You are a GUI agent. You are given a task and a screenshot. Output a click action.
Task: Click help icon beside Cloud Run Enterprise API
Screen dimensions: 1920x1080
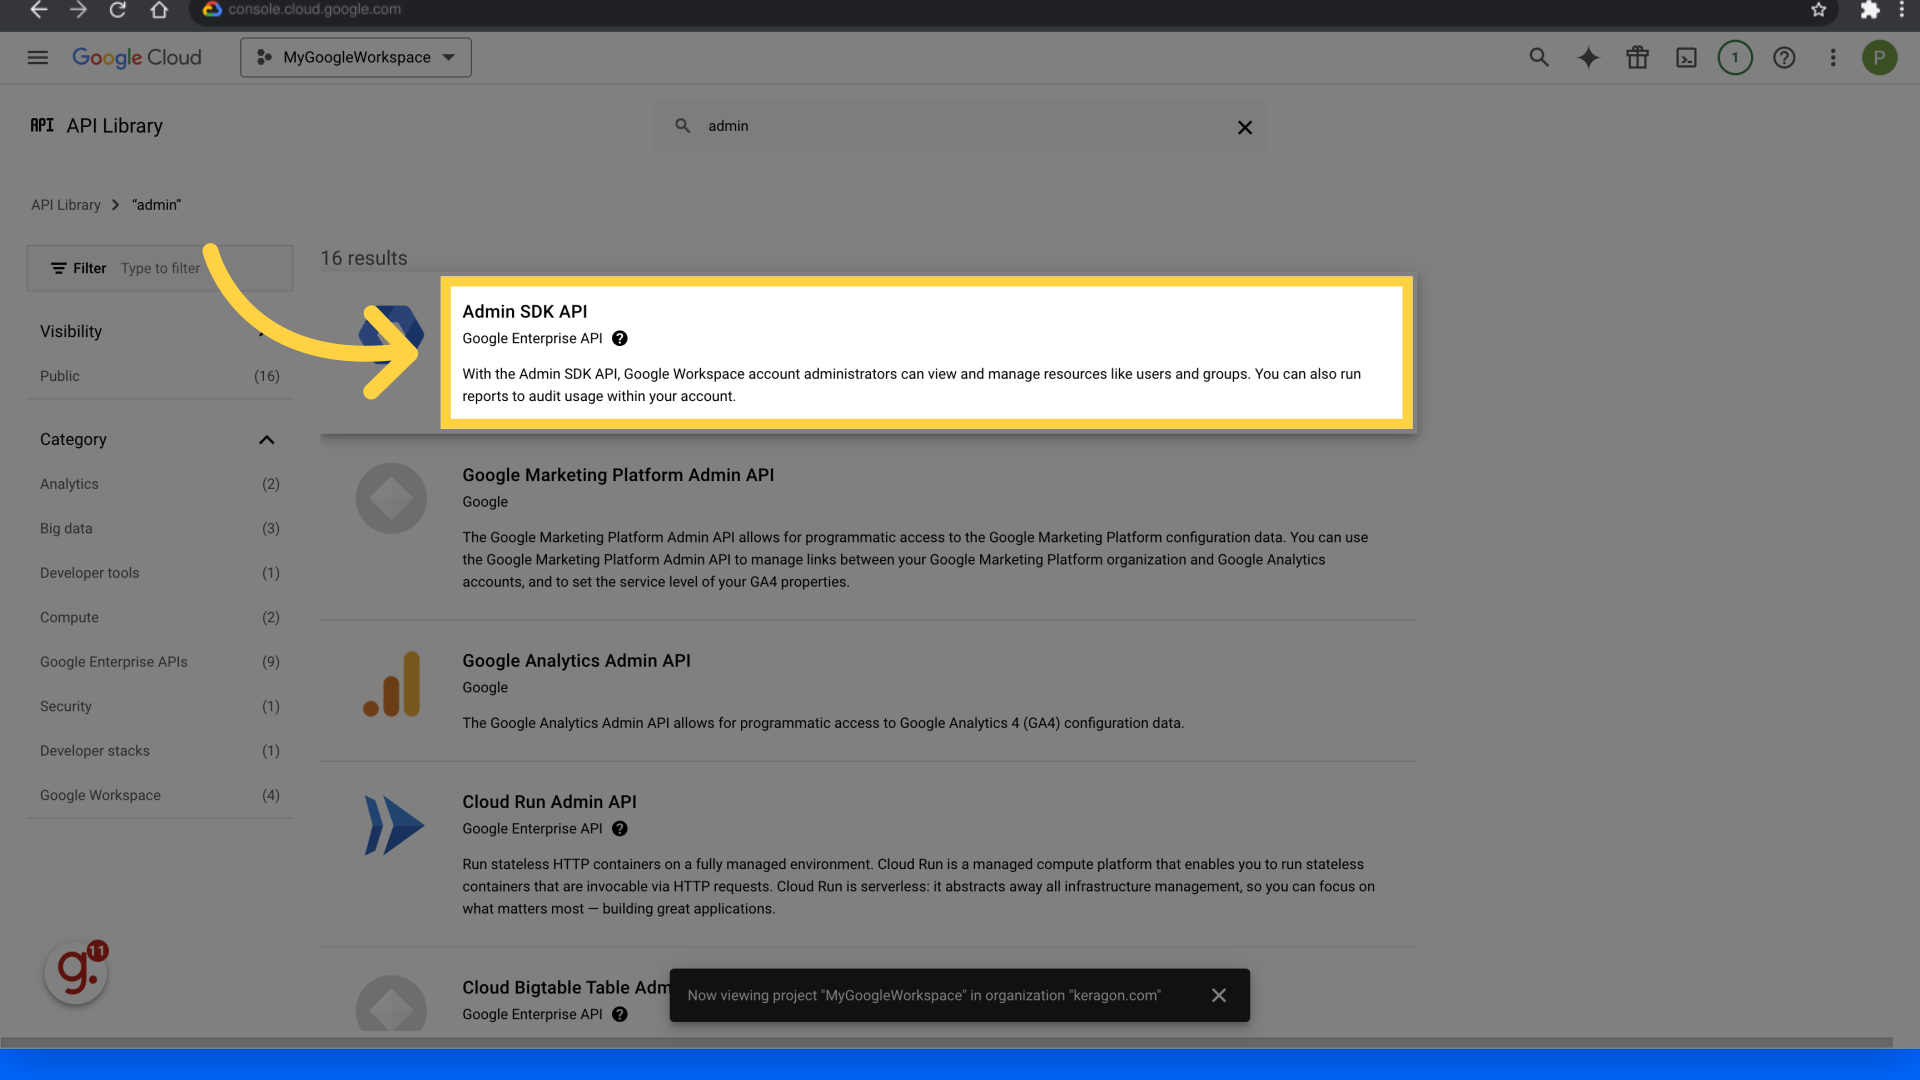click(620, 829)
